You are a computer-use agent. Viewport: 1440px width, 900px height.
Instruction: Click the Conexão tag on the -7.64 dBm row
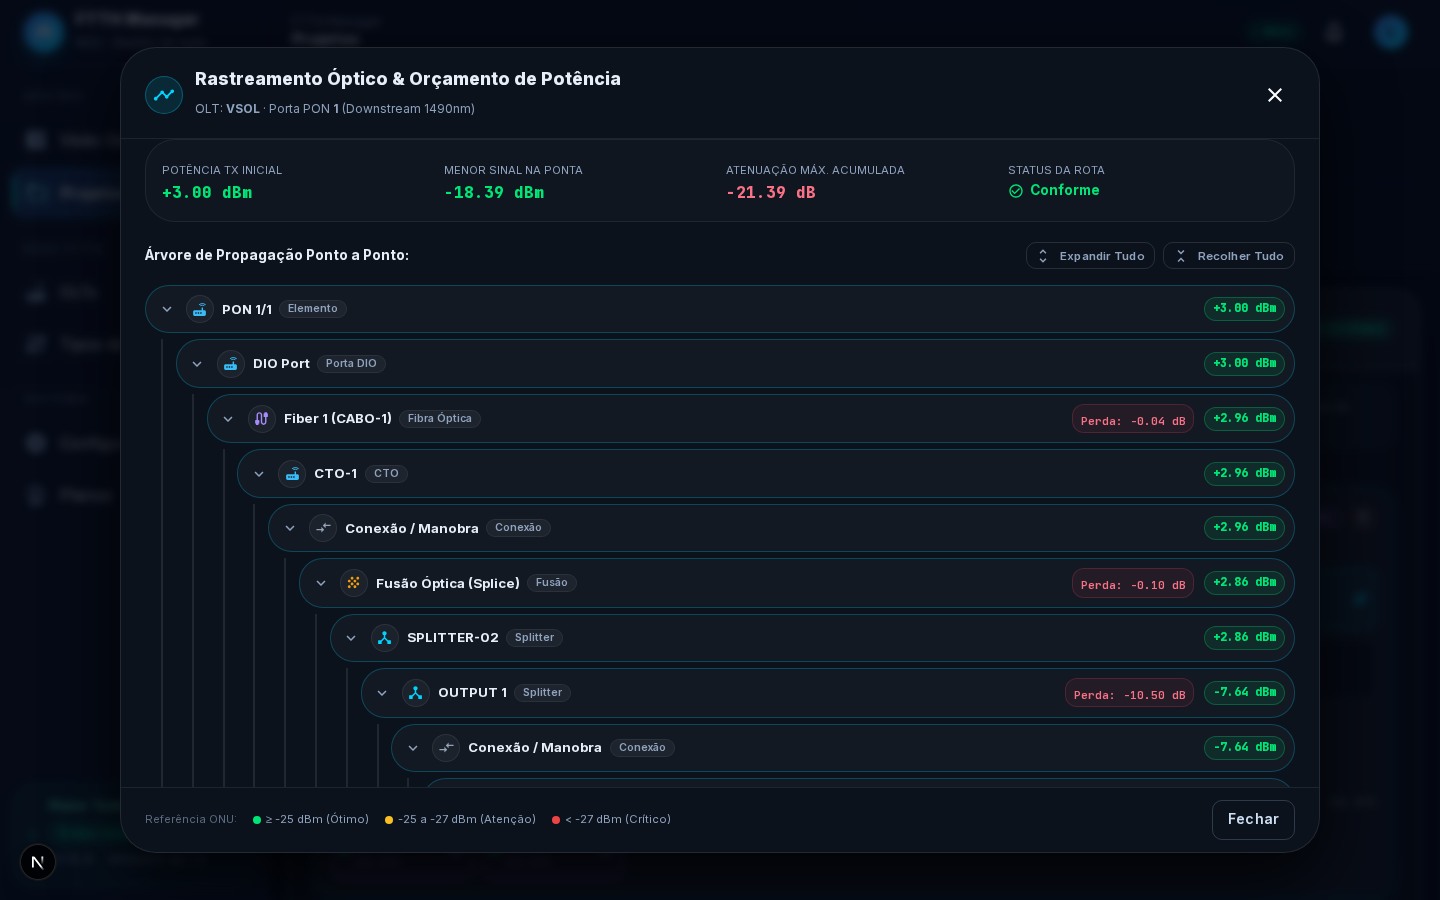click(x=642, y=748)
